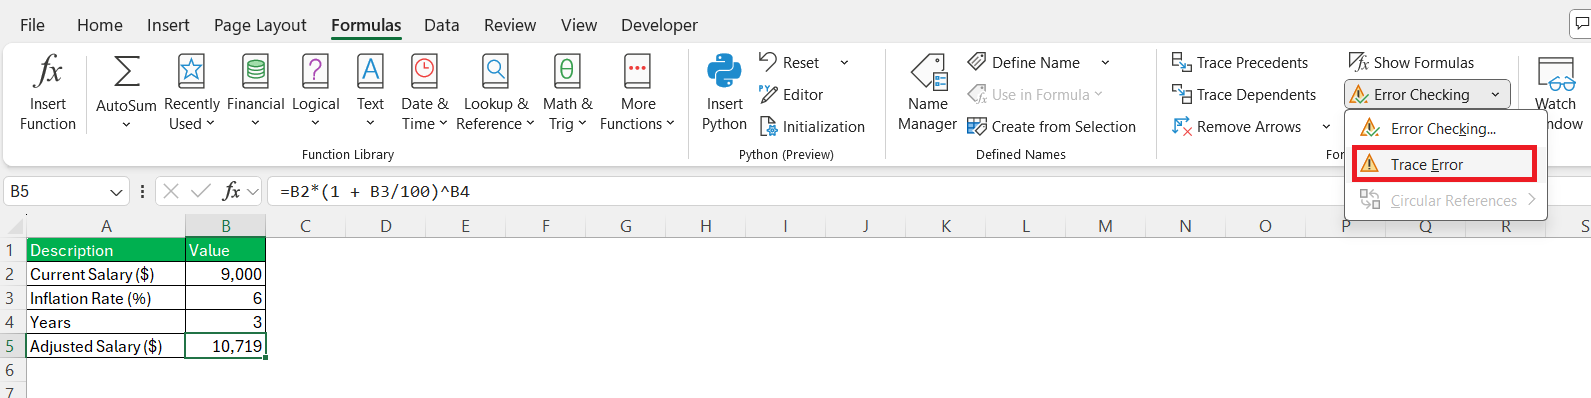
Task: Click Trace Precedents
Action: tap(1240, 62)
